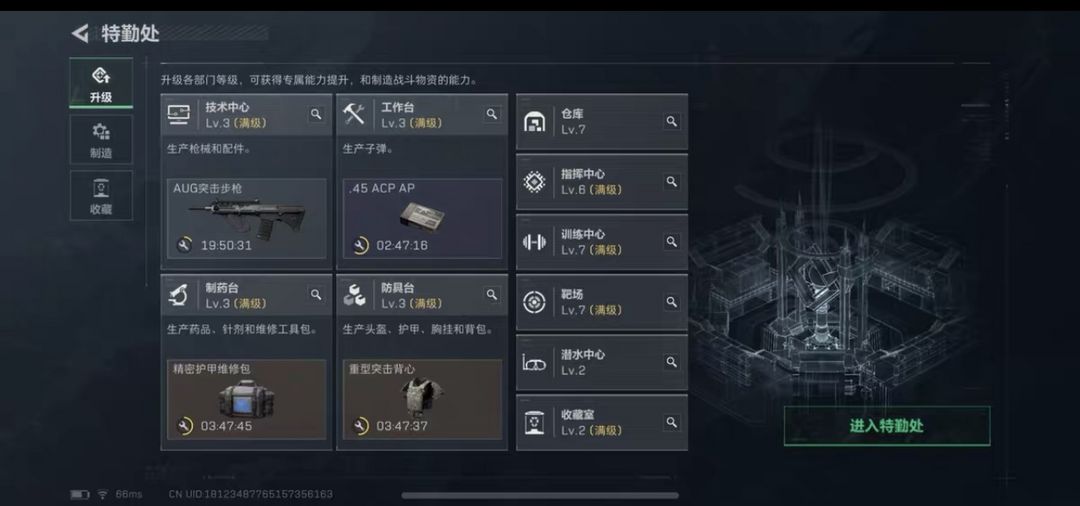Open the 精密护甲维修包 crafting item
Viewport: 1080px width, 506px height.
pyautogui.click(x=247, y=399)
